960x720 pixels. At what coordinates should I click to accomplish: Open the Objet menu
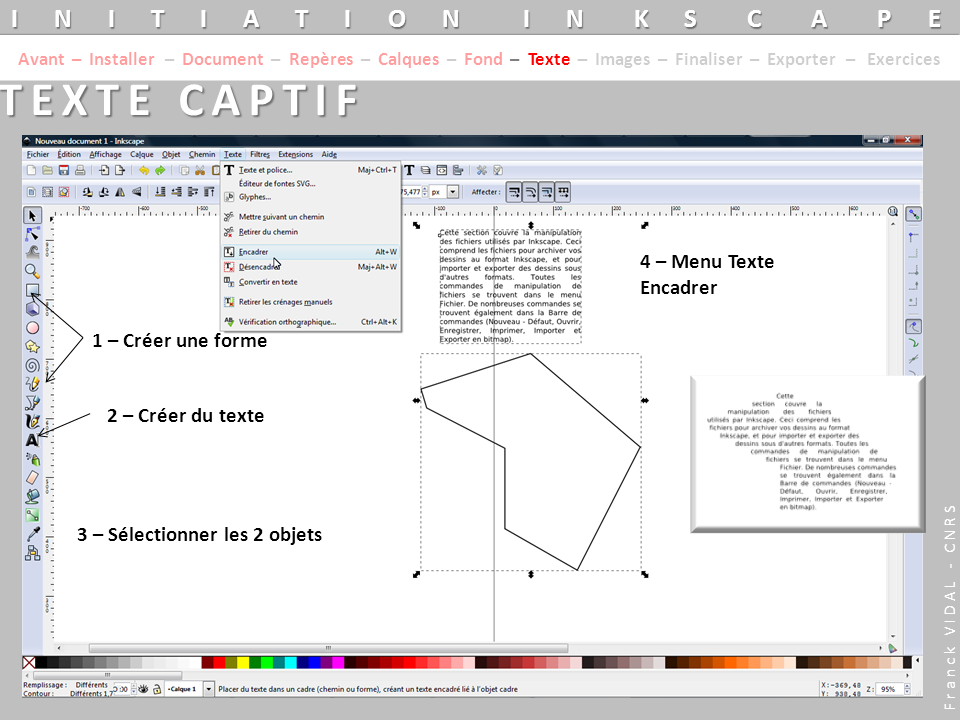pyautogui.click(x=171, y=154)
